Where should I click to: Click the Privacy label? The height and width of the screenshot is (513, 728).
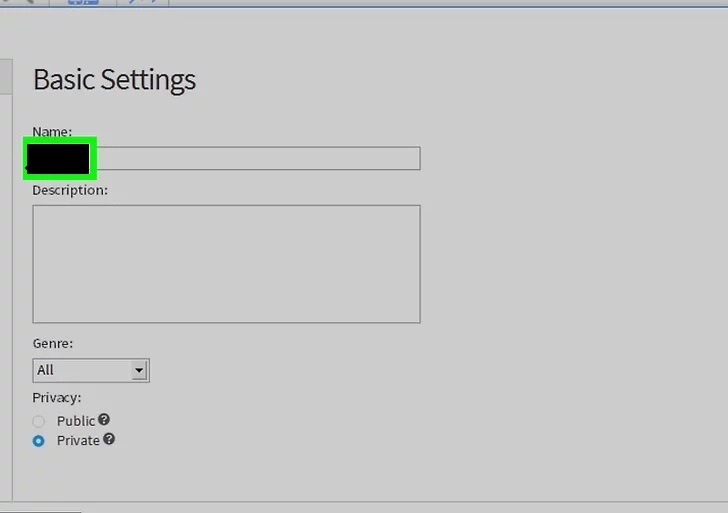(x=57, y=398)
